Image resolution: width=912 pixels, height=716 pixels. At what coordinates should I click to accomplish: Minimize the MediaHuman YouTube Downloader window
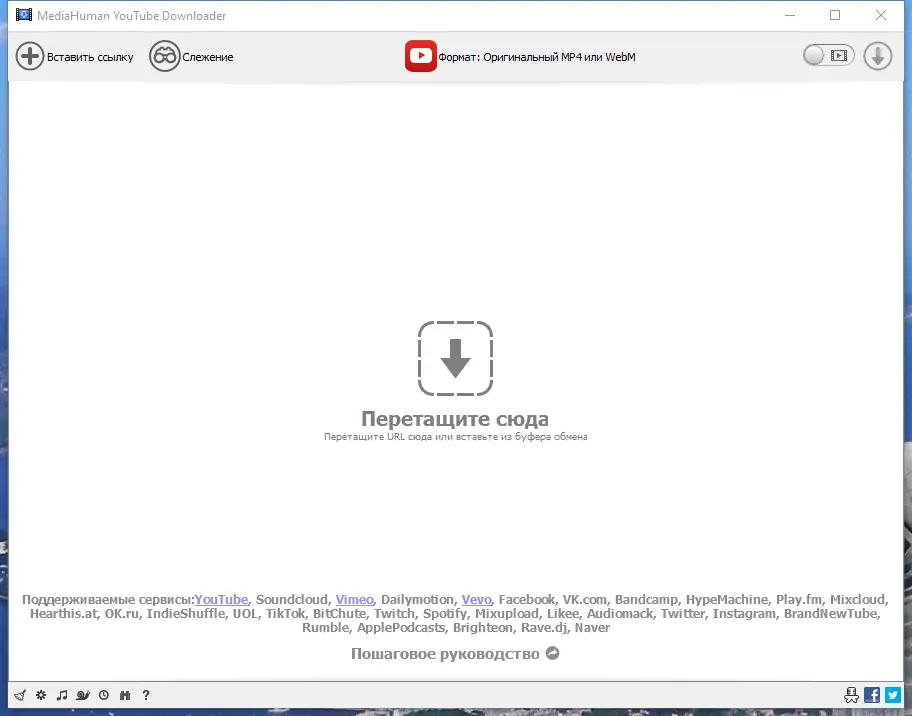790,15
